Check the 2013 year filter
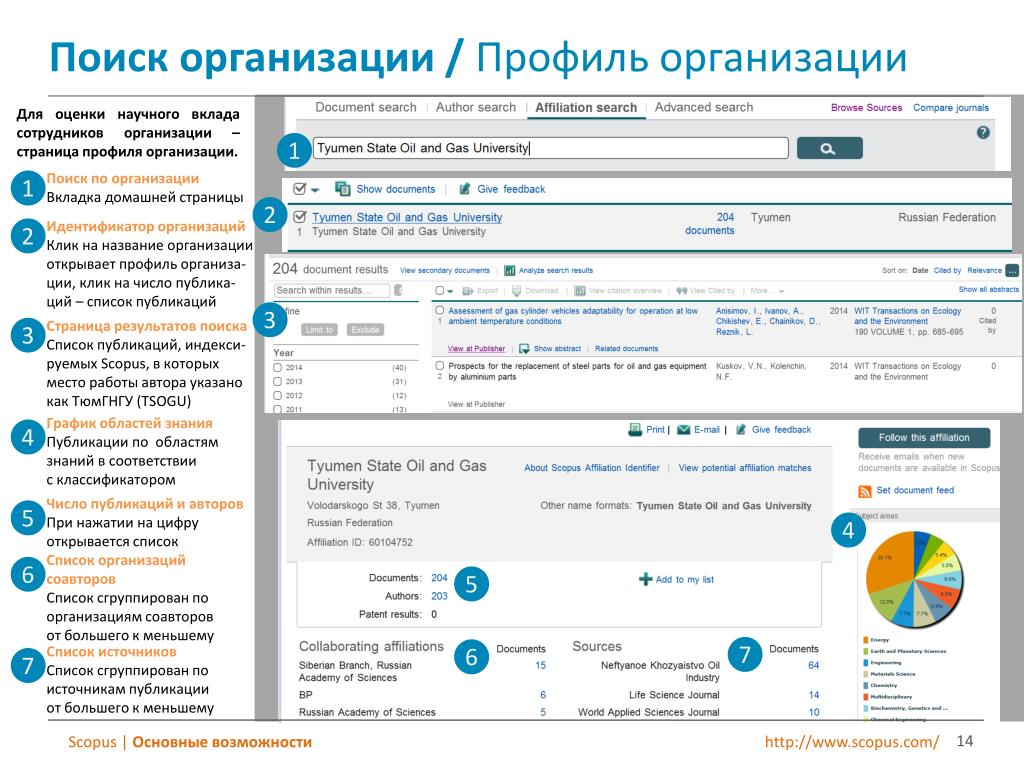This screenshot has width=1024, height=768. 278,381
